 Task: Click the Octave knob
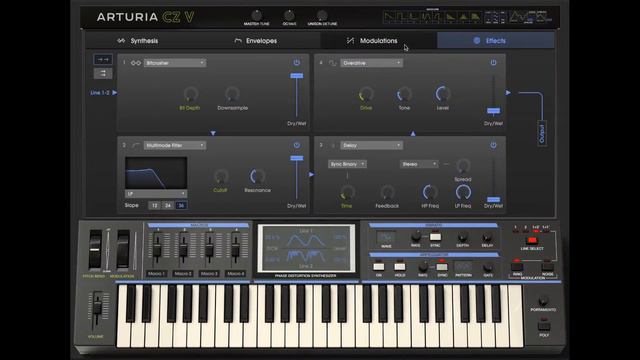[x=289, y=16]
